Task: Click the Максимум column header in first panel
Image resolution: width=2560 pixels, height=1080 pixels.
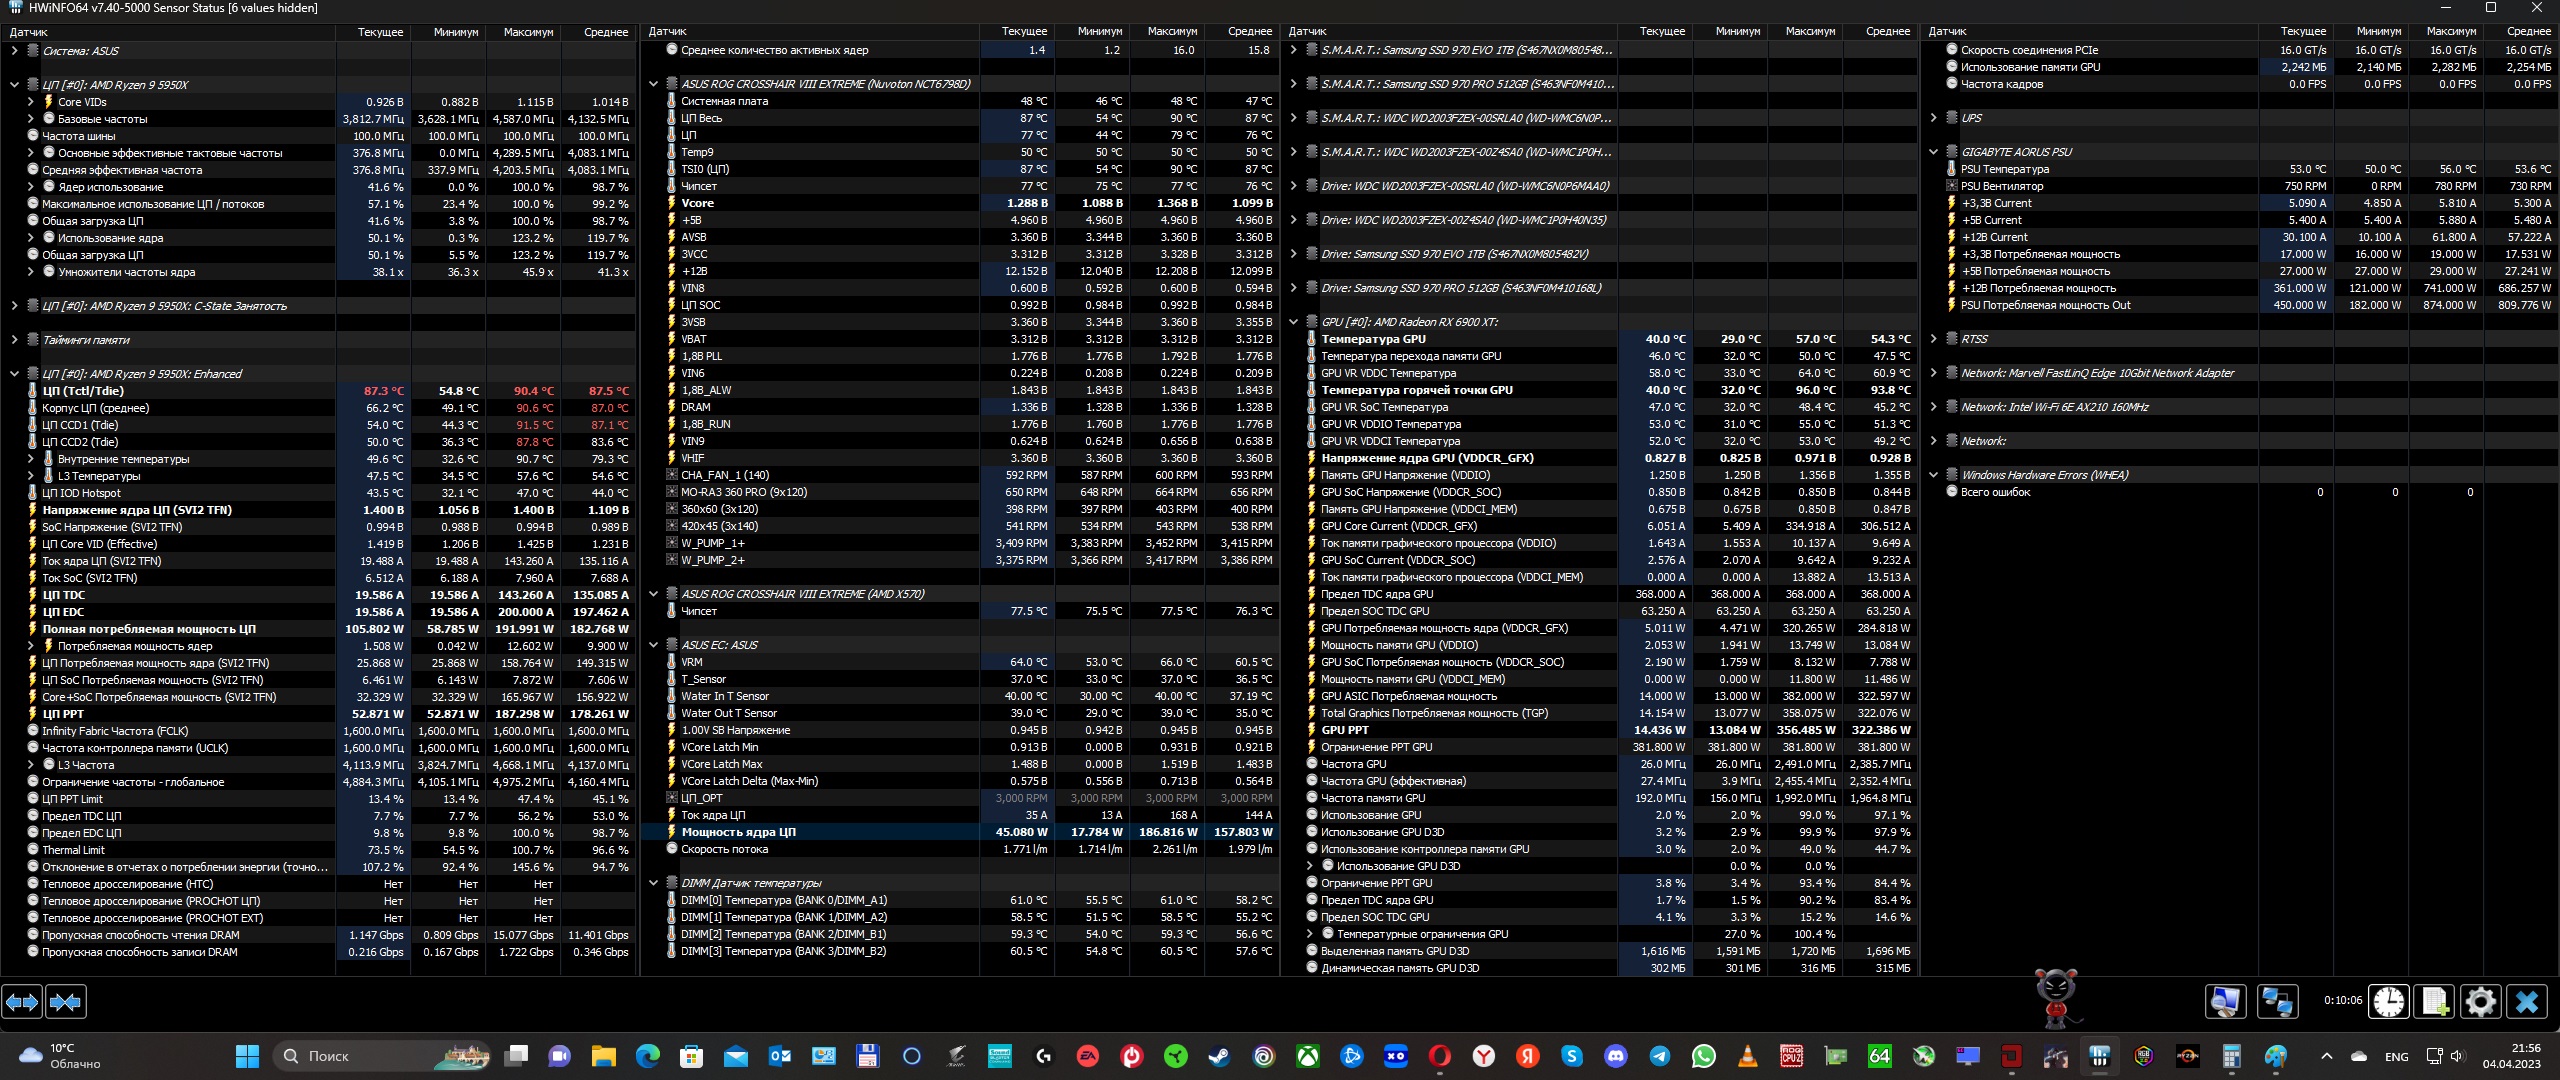Action: (x=528, y=32)
